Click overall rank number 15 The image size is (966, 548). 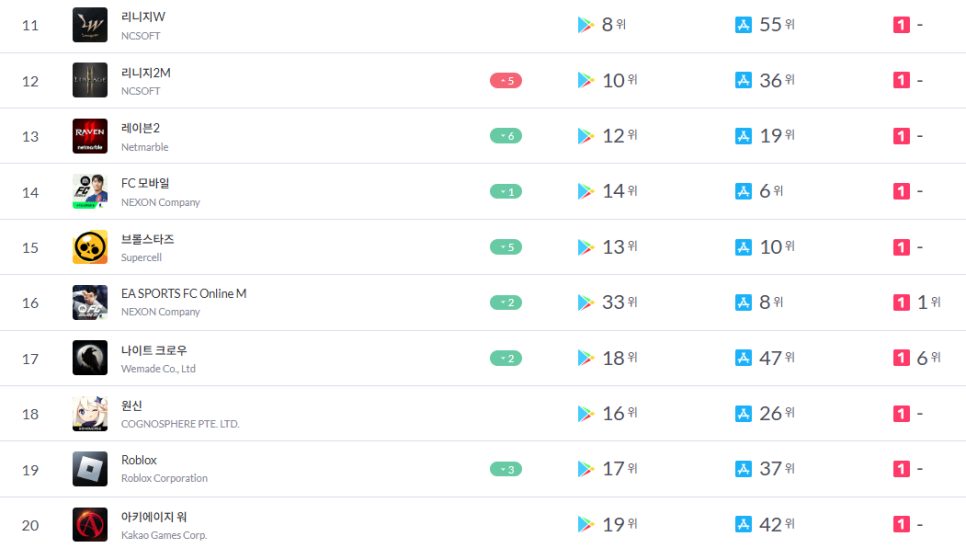coord(30,248)
